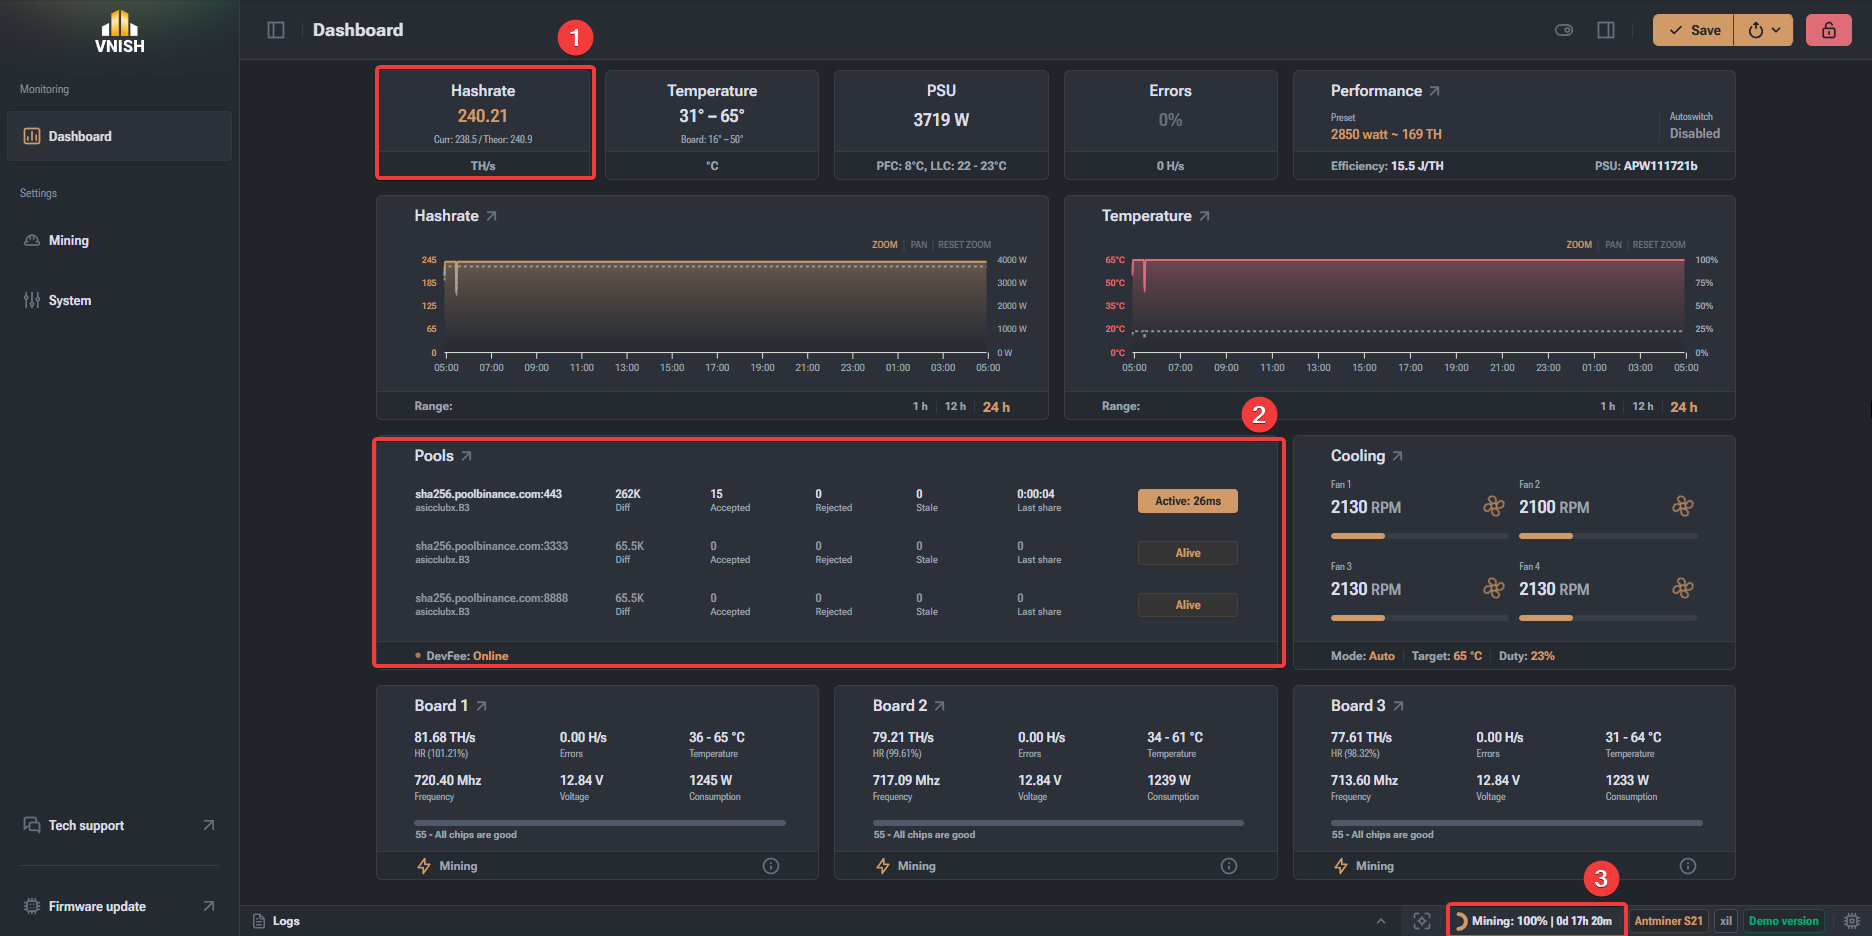Set Temperature chart range to 24 h
Image resolution: width=1872 pixels, height=936 pixels.
click(x=1683, y=407)
